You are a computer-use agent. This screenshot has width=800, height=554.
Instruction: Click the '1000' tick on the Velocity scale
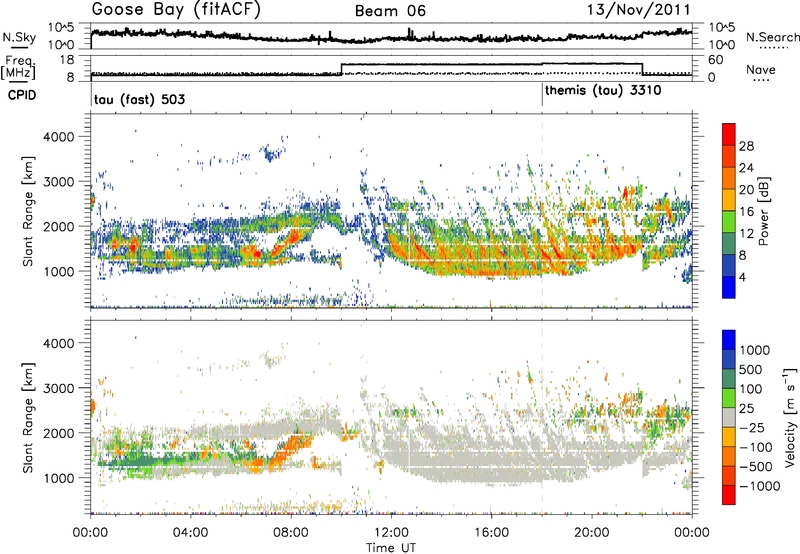click(755, 350)
